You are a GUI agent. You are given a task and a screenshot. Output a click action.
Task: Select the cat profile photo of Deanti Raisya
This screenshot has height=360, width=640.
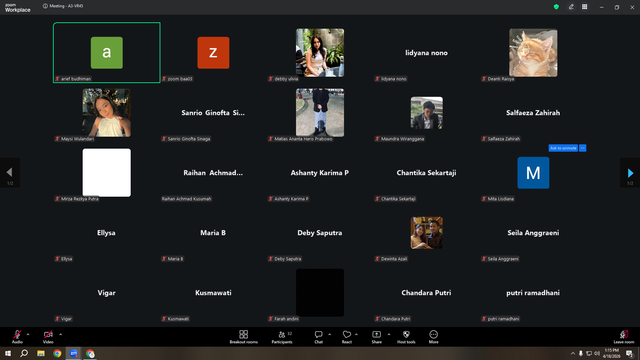pyautogui.click(x=533, y=53)
